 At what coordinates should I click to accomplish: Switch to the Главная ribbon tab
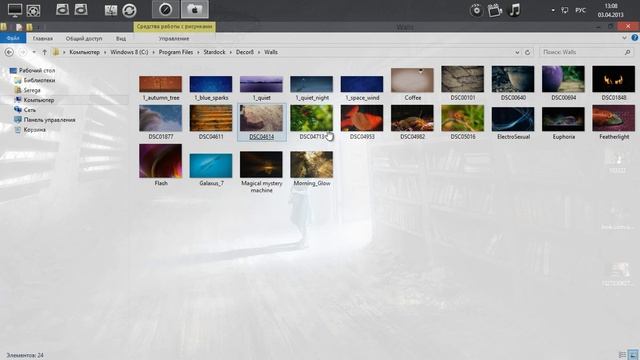click(43, 38)
